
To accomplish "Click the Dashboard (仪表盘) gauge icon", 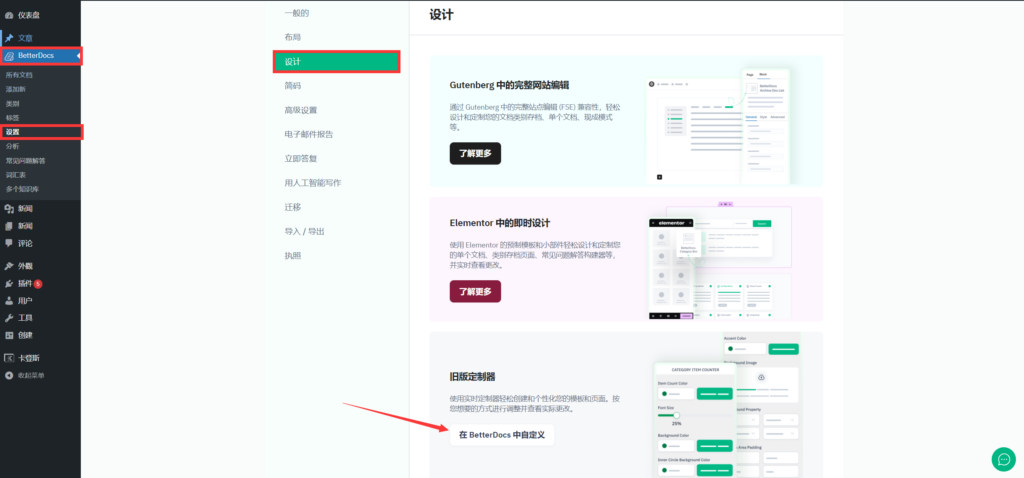I will (x=9, y=15).
